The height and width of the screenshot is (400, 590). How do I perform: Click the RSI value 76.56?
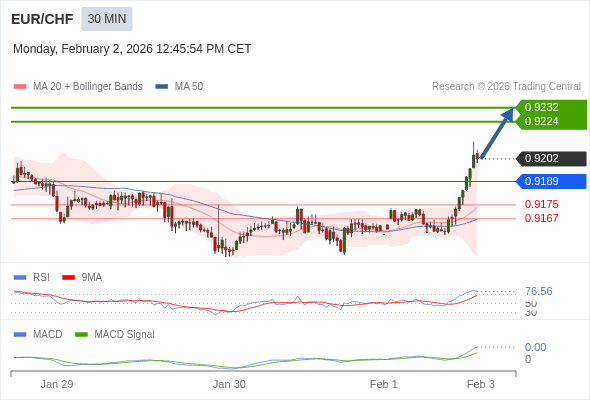539,291
